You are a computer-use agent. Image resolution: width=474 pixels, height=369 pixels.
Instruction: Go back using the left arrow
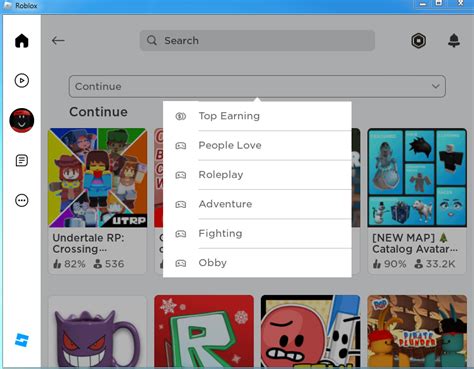pos(58,41)
